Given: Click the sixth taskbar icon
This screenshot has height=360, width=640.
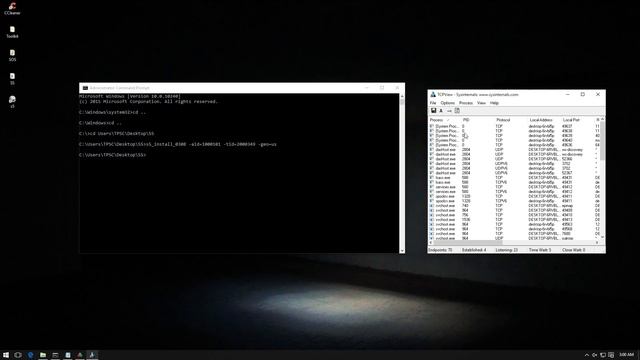Looking at the screenshot, I should point(68,355).
